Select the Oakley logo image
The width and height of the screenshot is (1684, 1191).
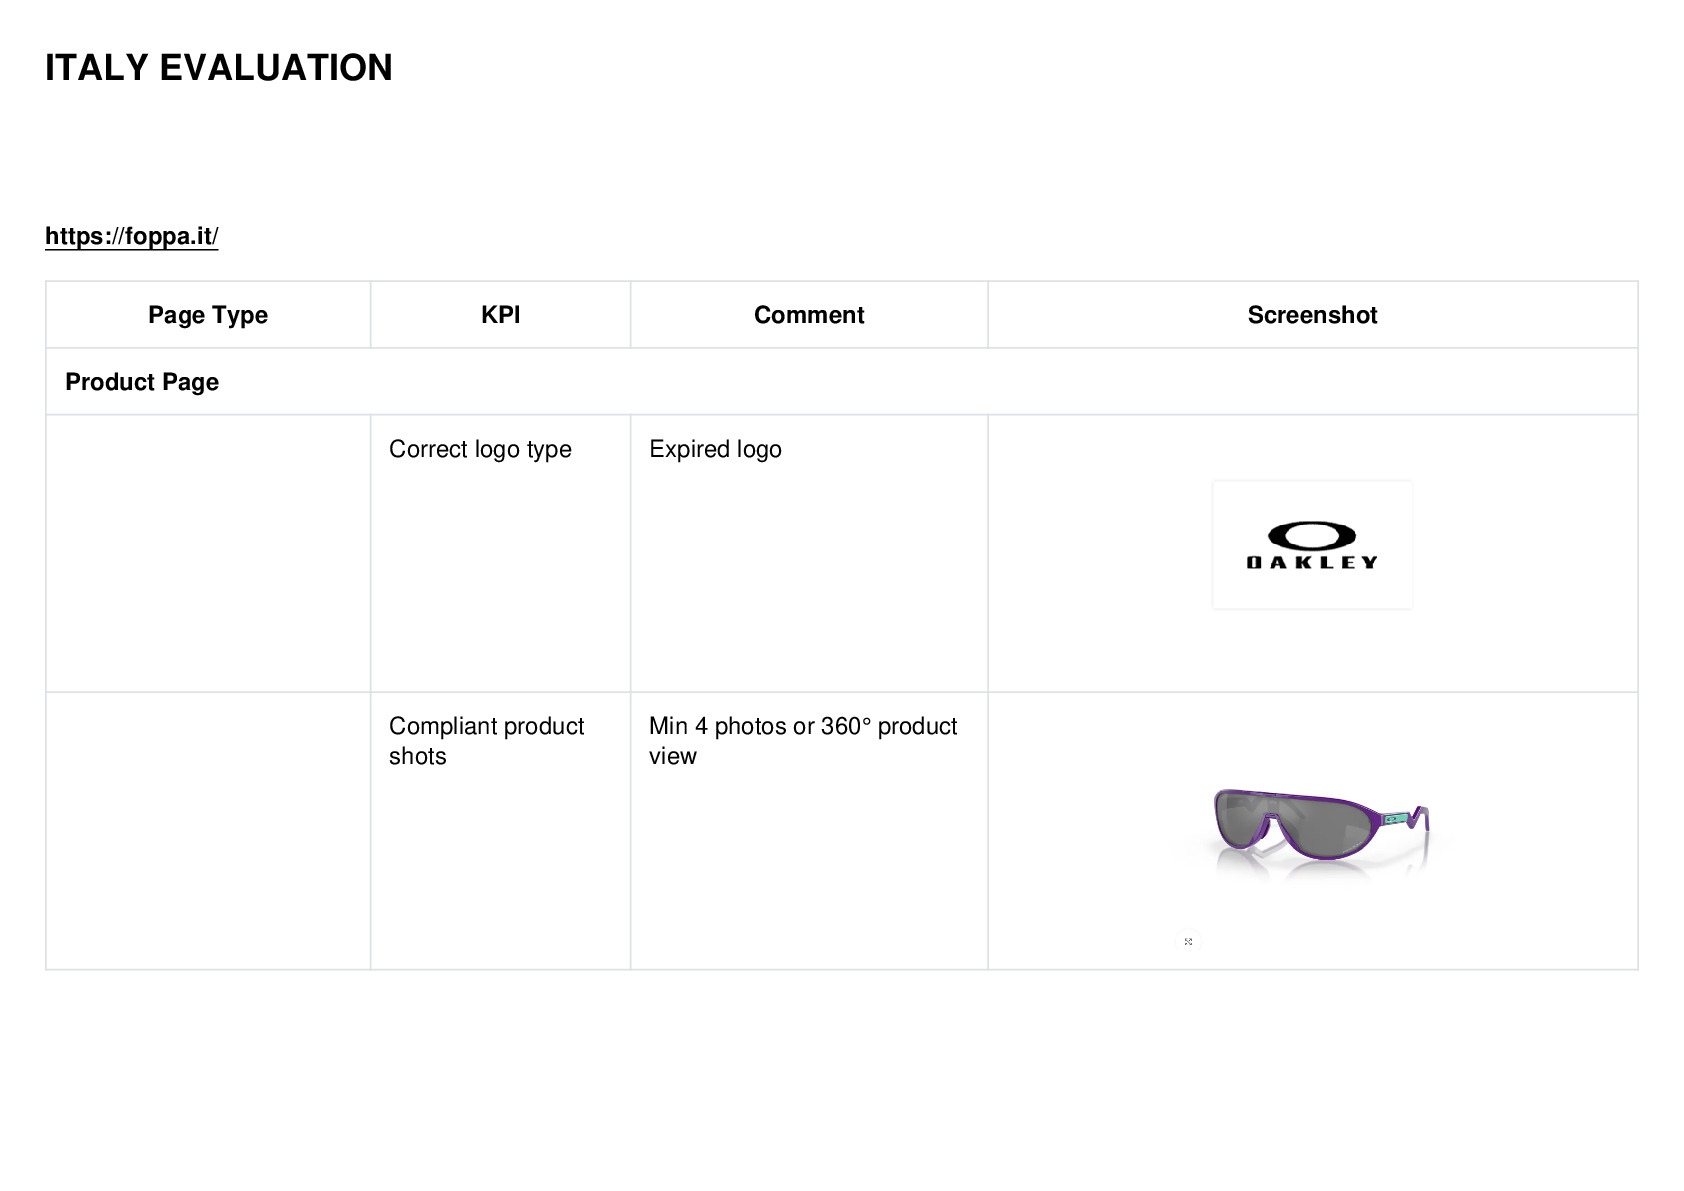pyautogui.click(x=1312, y=545)
